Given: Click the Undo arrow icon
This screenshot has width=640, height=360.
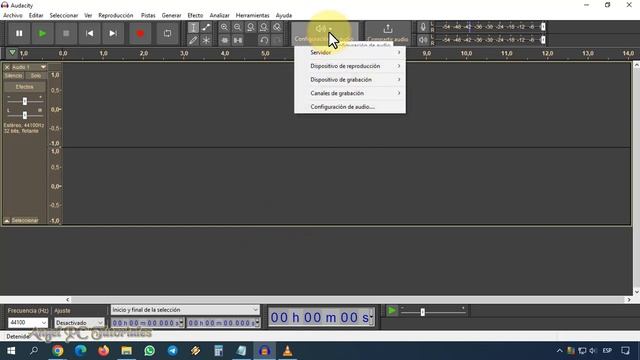Looking at the screenshot, I should 264,40.
